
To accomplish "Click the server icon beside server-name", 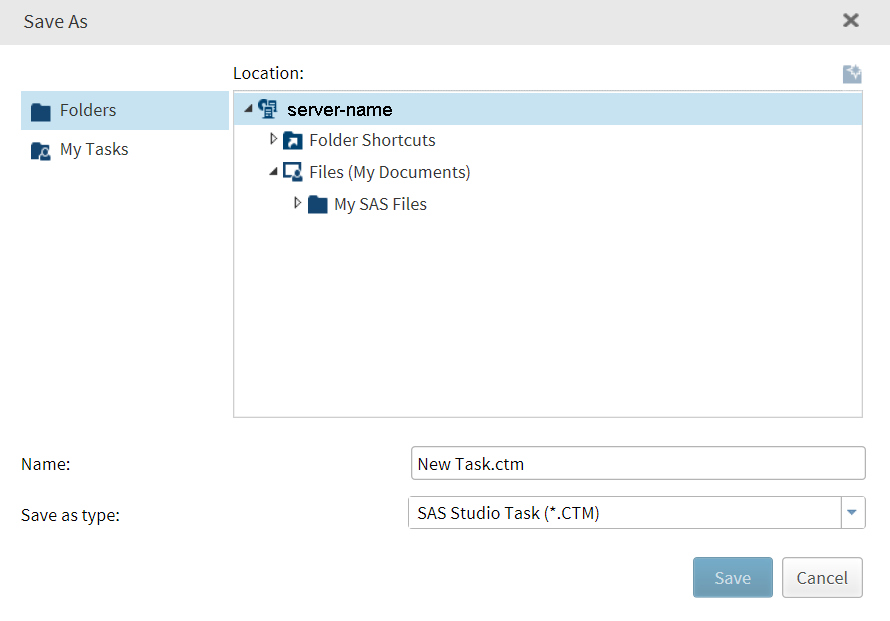I will pyautogui.click(x=268, y=108).
